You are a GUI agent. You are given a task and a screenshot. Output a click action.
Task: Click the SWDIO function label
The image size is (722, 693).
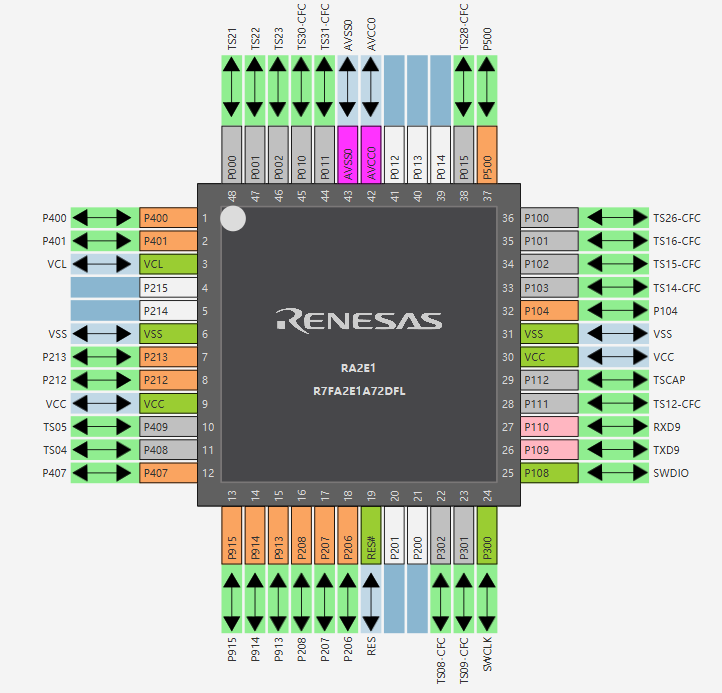pos(670,473)
